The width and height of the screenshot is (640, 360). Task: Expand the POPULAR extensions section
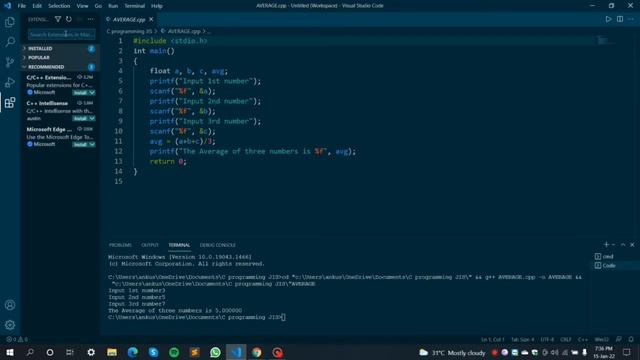pos(59,58)
